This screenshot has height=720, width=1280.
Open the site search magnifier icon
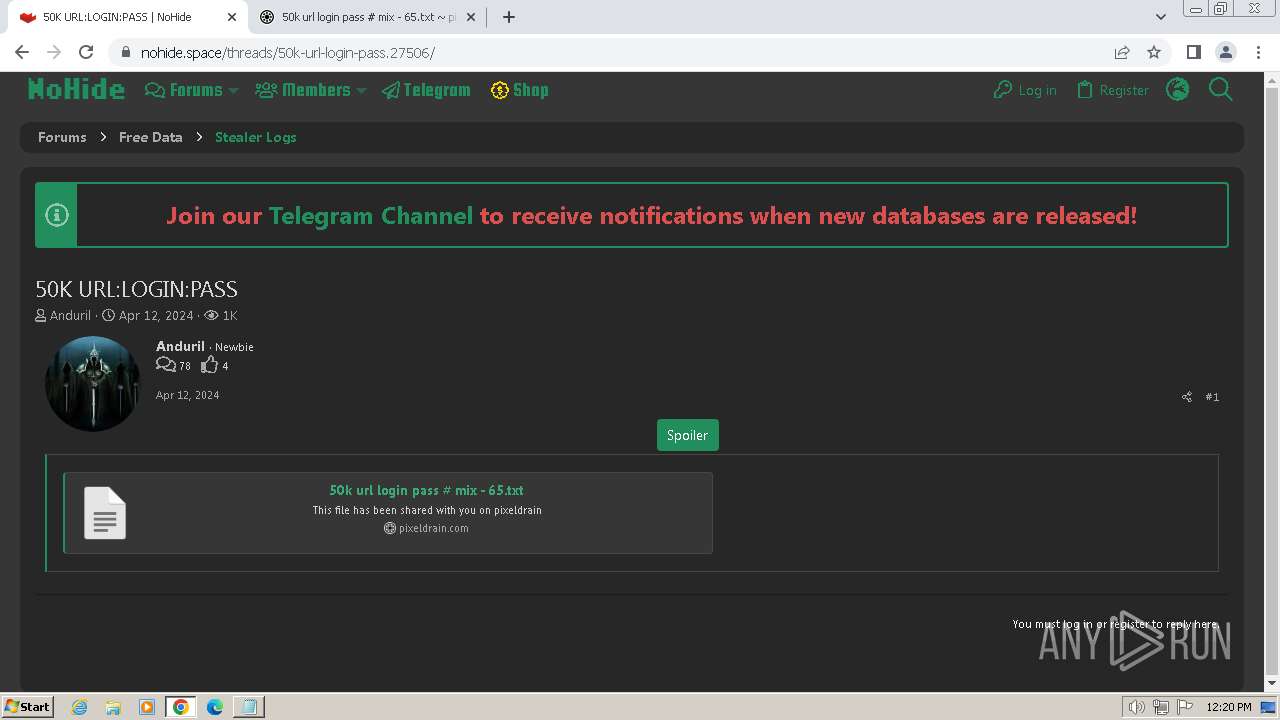[x=1220, y=90]
